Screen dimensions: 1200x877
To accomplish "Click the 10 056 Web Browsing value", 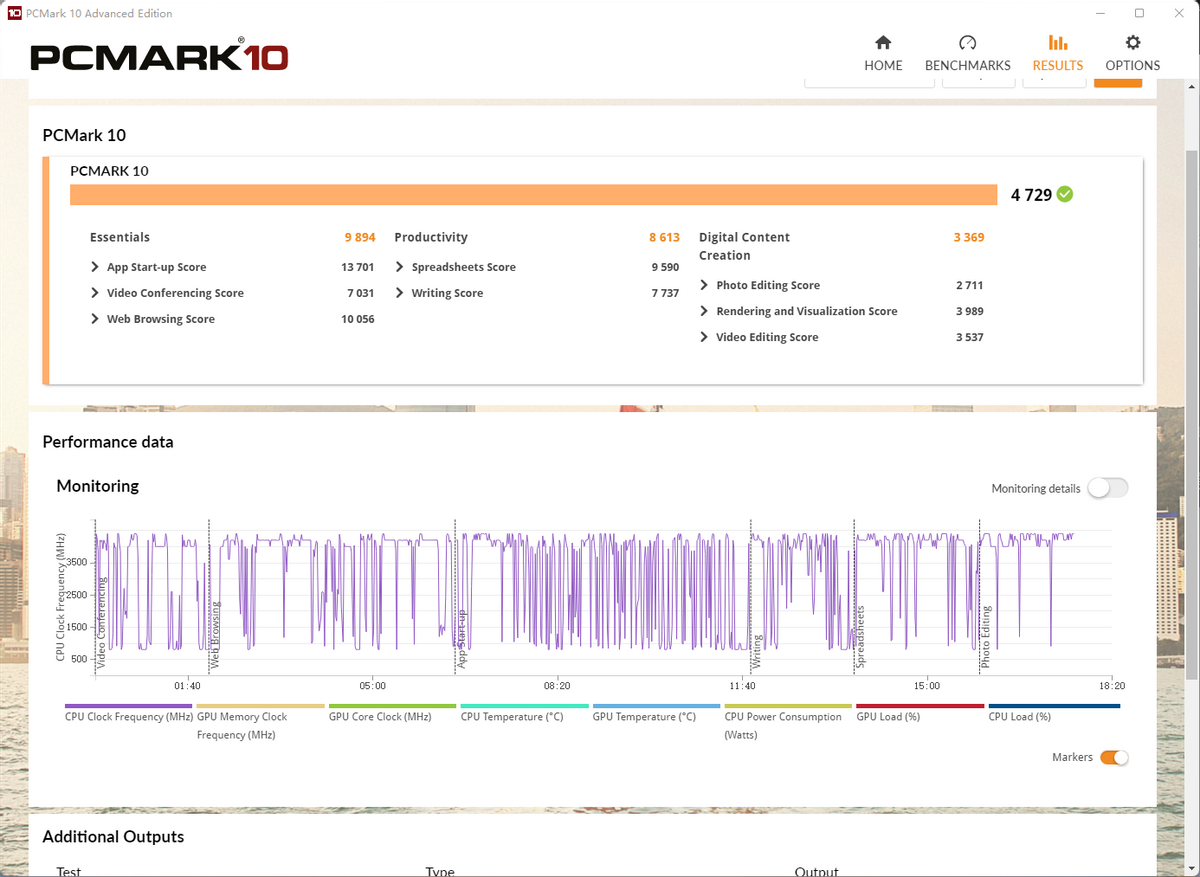I will tap(358, 319).
